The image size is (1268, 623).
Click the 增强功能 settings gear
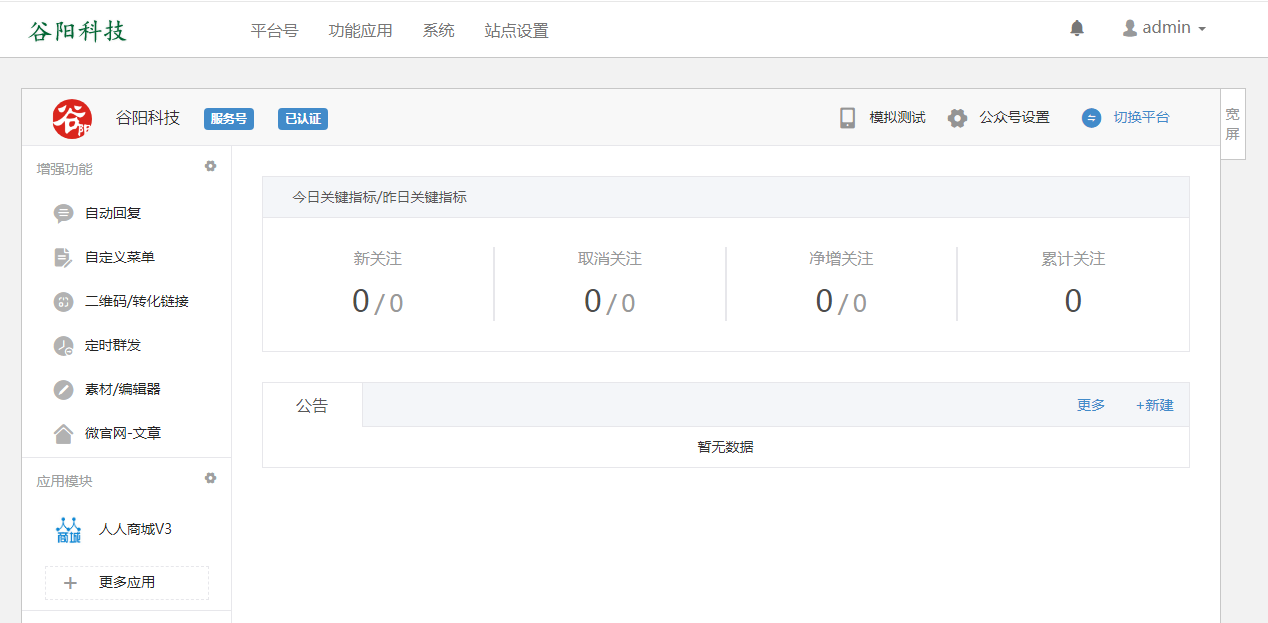click(x=211, y=166)
